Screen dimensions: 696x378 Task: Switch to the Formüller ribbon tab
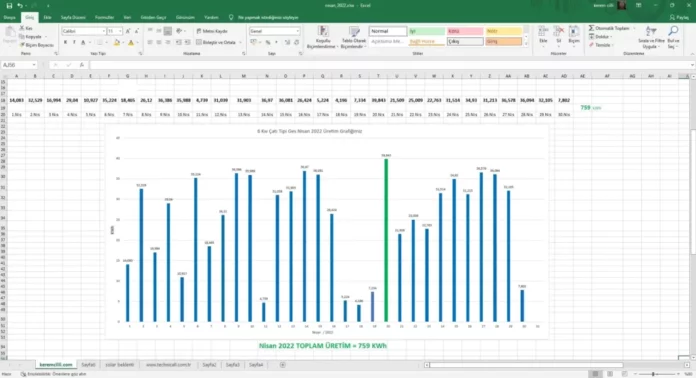pos(104,17)
